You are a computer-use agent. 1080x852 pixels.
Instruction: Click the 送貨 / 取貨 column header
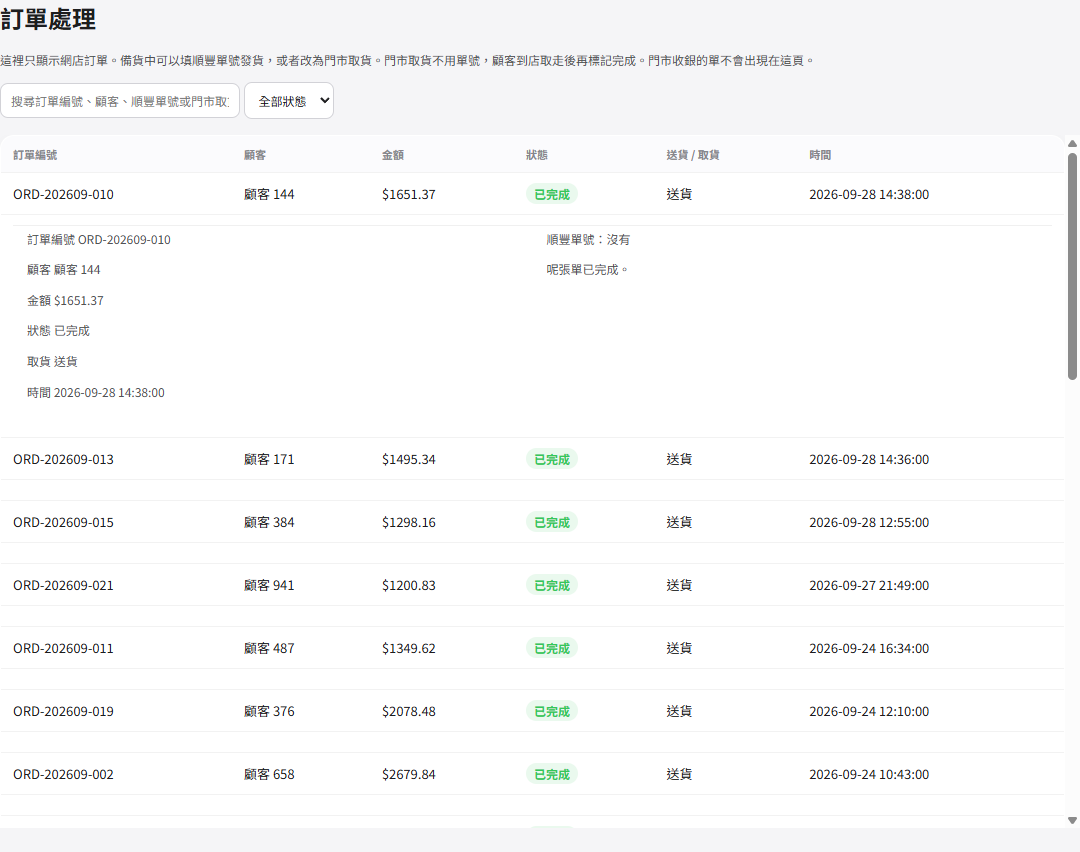(693, 155)
